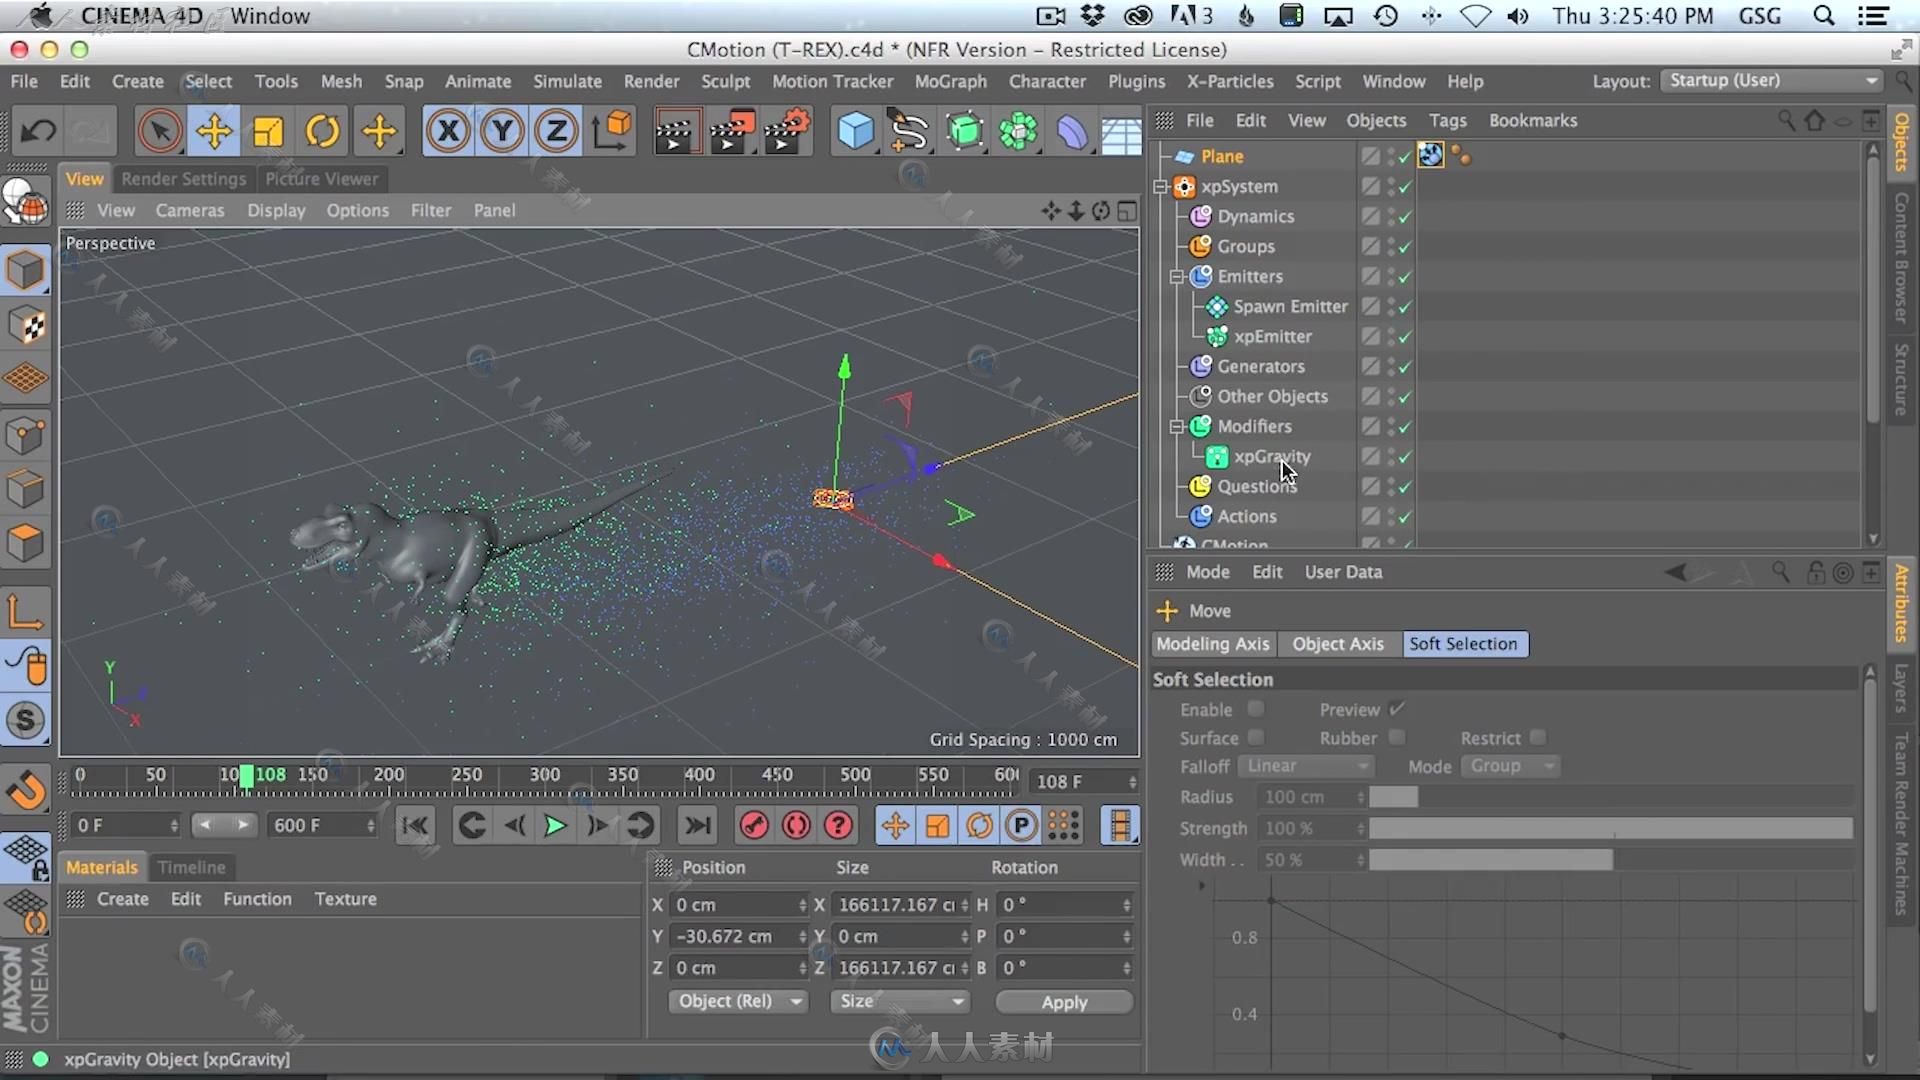Select the Move tool in toolbar
Viewport: 1920px width, 1080px height.
coord(215,131)
